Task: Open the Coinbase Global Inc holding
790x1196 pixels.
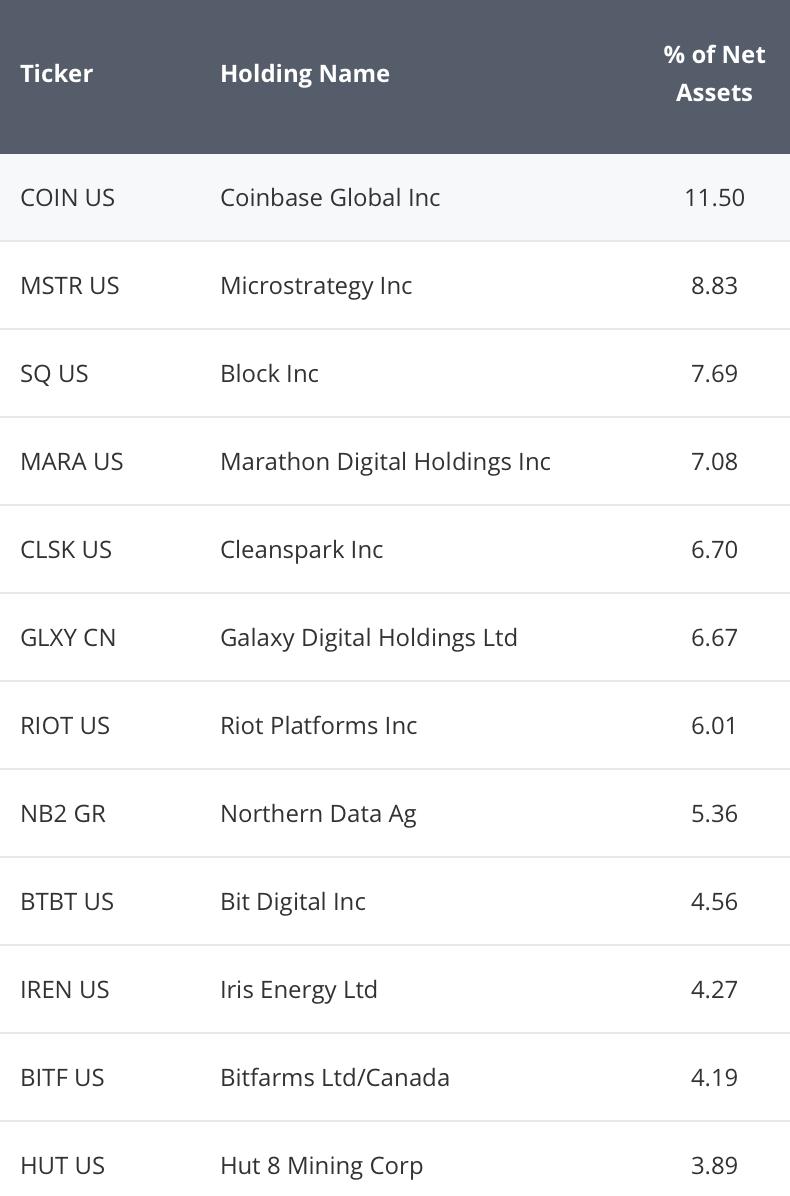Action: pos(330,198)
